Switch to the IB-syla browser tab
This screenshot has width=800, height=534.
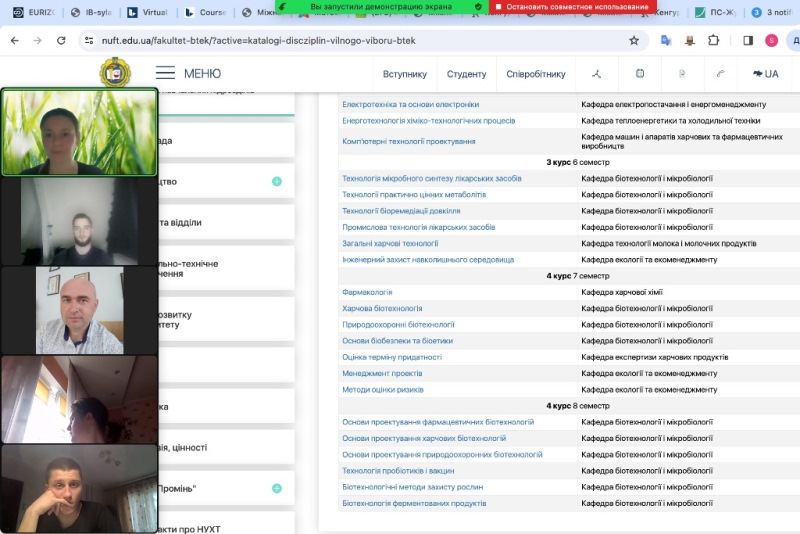point(94,12)
